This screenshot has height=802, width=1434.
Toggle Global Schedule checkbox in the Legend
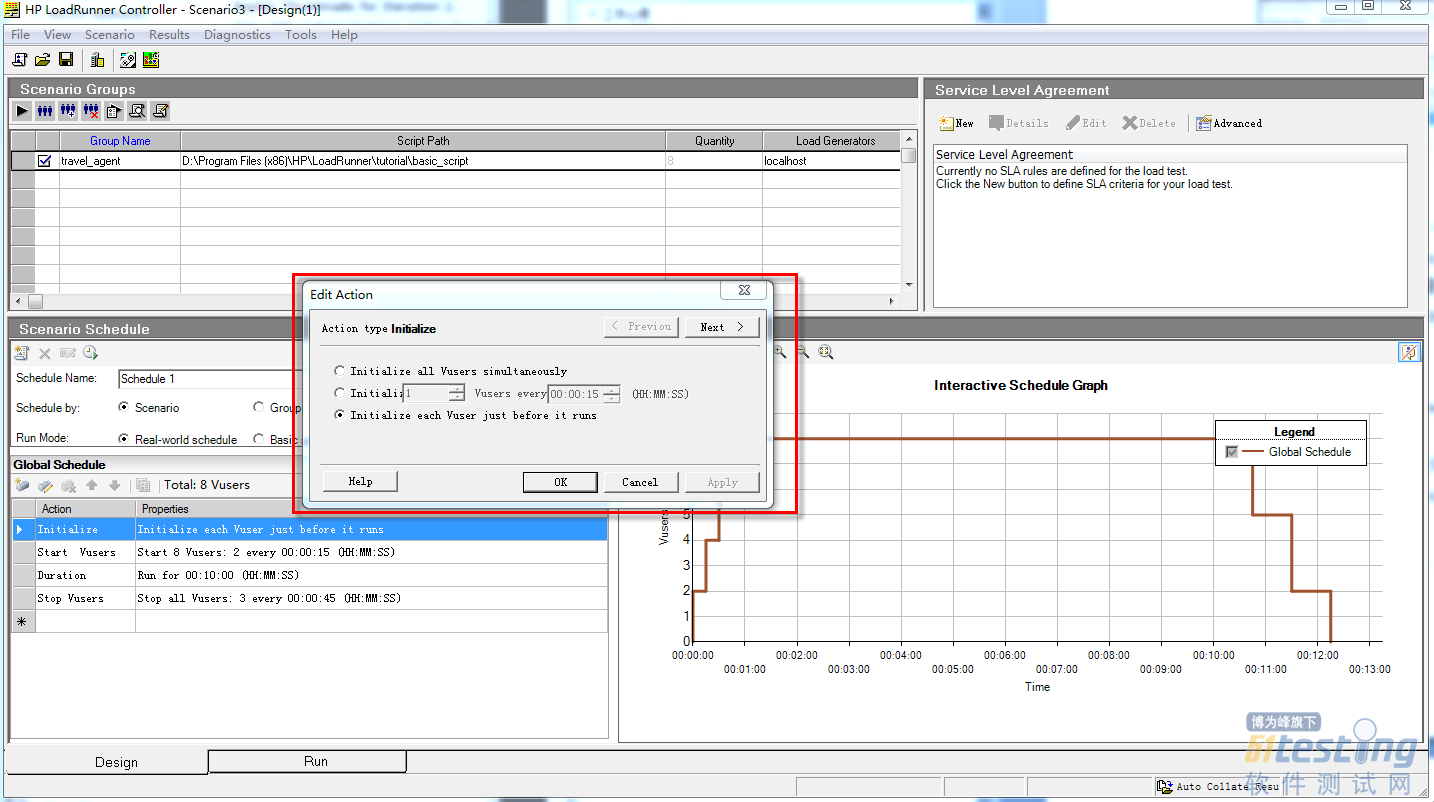coord(1231,452)
